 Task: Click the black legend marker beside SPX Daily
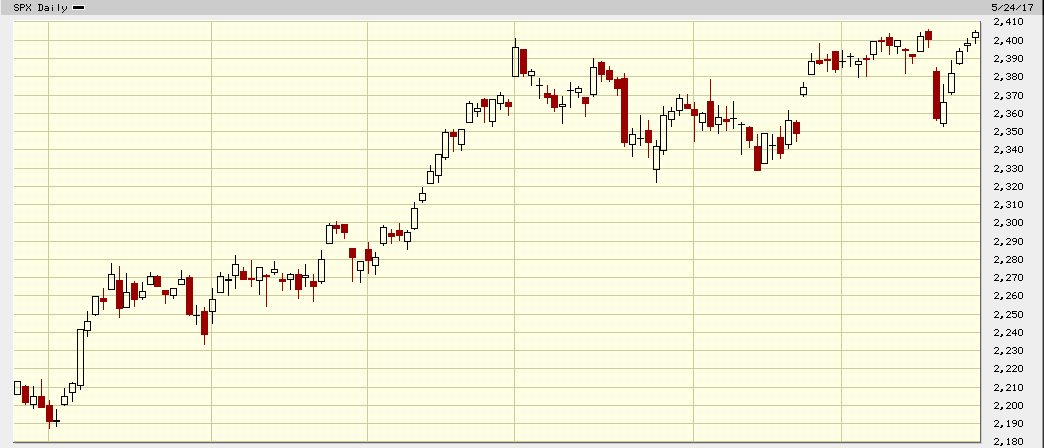(x=79, y=7)
